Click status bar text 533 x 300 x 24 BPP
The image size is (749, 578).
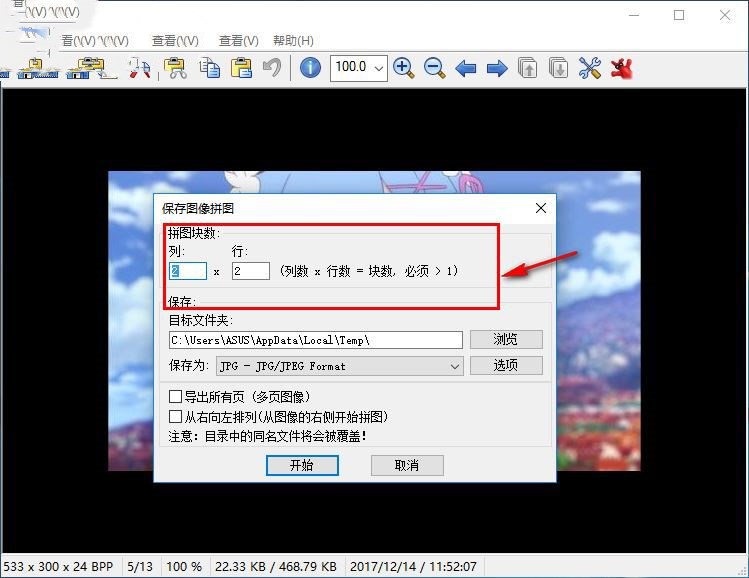pos(58,567)
